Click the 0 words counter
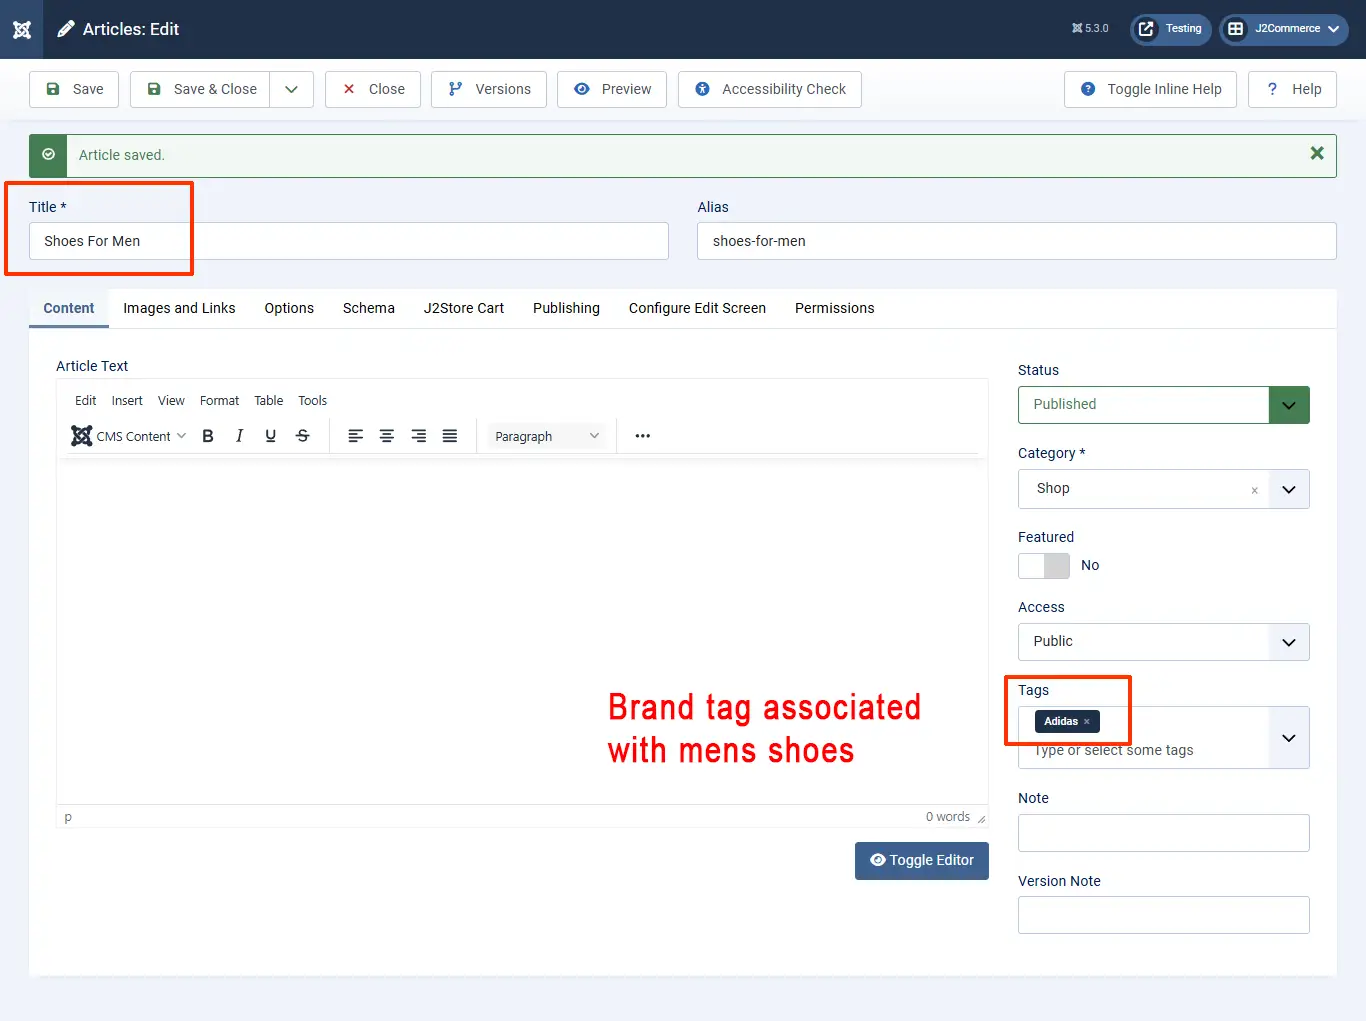 [947, 817]
